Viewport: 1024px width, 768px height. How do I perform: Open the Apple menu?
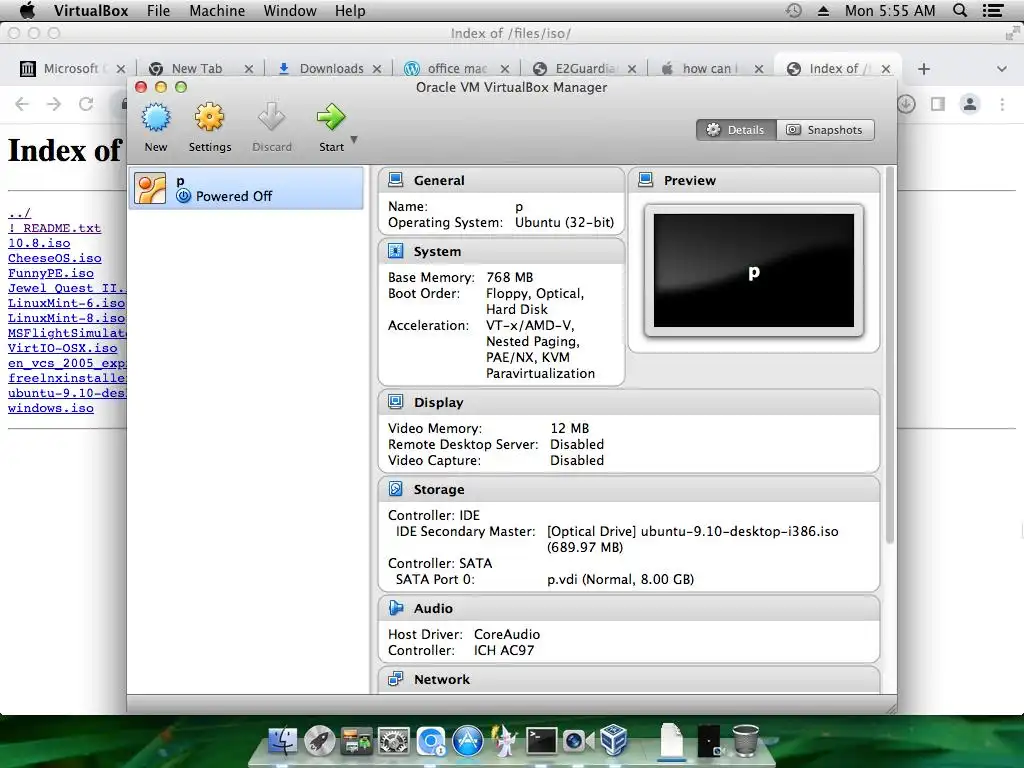[27, 10]
